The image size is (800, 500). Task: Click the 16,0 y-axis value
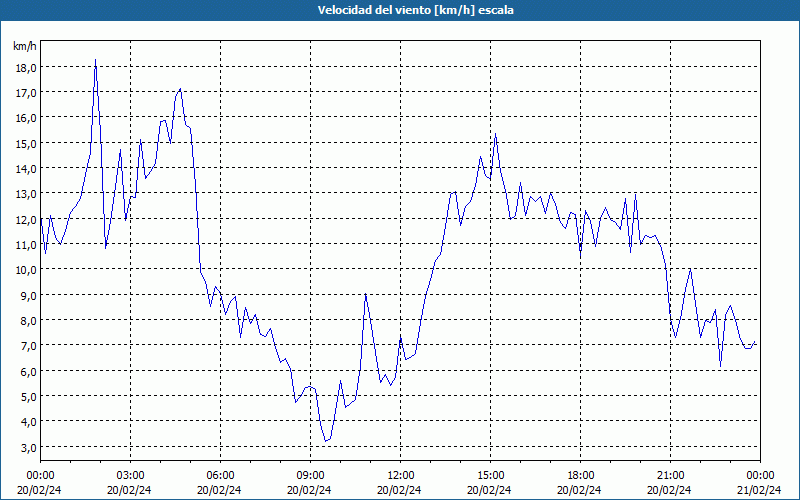[x=25, y=118]
